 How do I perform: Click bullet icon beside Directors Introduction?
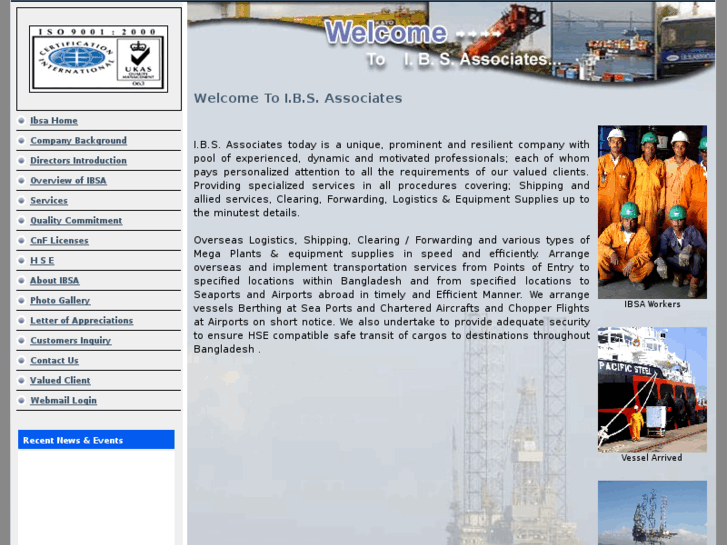click(21, 160)
